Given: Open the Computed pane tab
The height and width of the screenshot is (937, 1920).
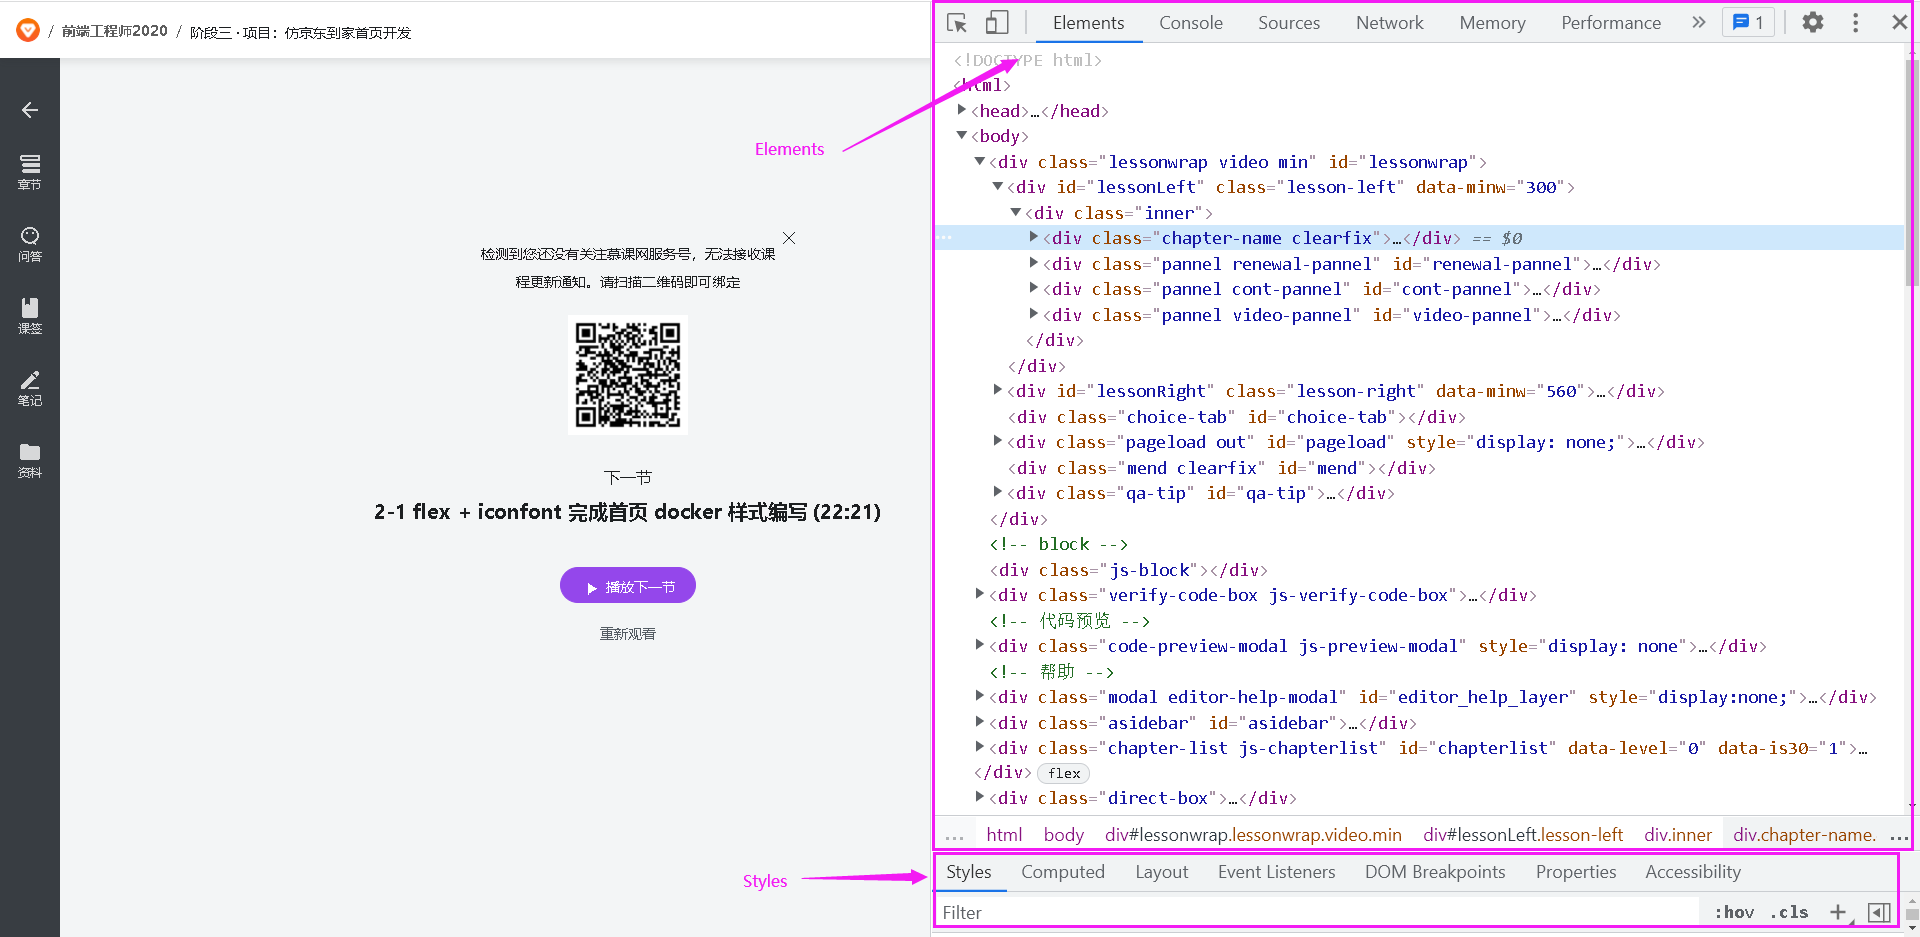Looking at the screenshot, I should pos(1063,872).
